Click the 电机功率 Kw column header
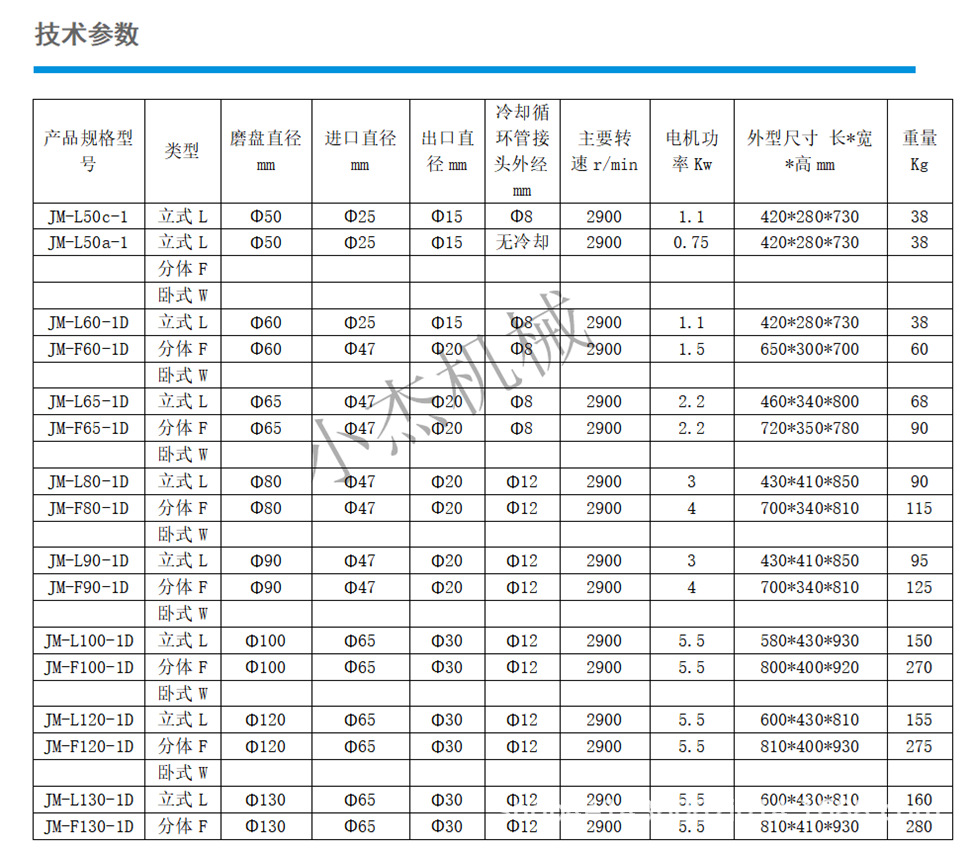The image size is (970, 849). 692,151
